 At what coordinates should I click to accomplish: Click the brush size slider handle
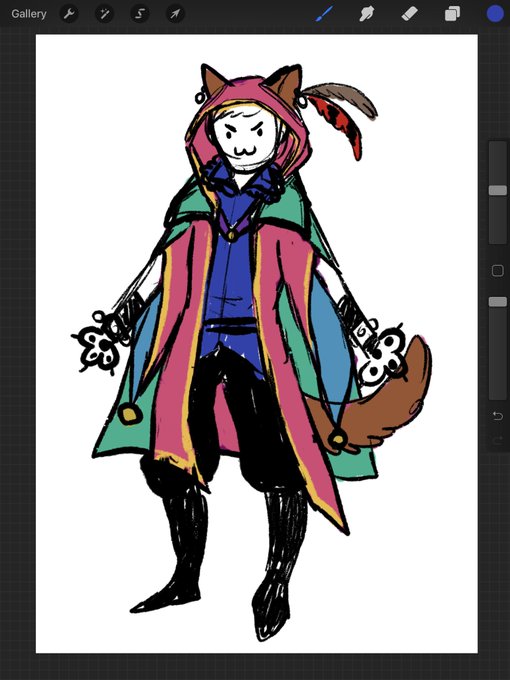498,190
